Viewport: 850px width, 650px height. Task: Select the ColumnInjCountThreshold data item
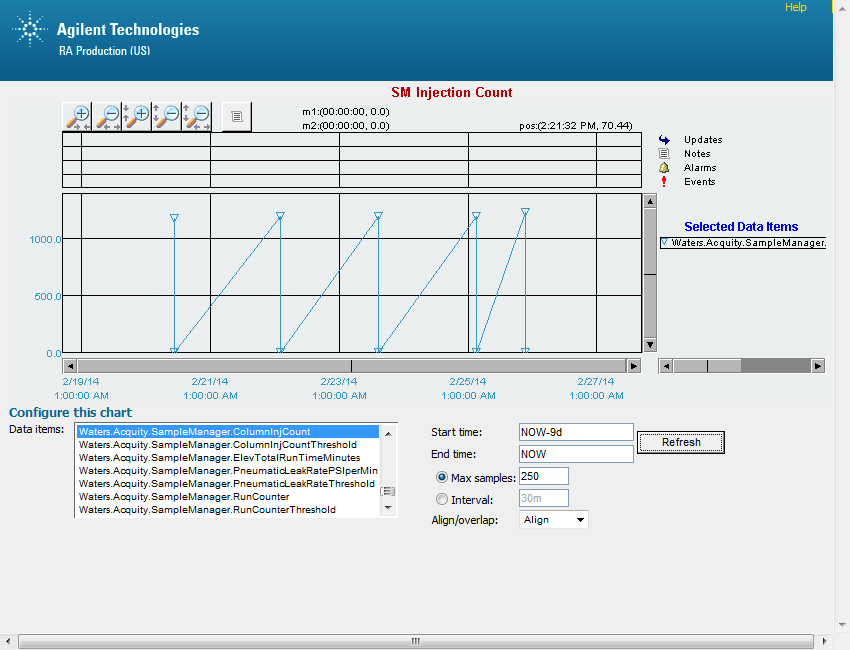click(218, 445)
